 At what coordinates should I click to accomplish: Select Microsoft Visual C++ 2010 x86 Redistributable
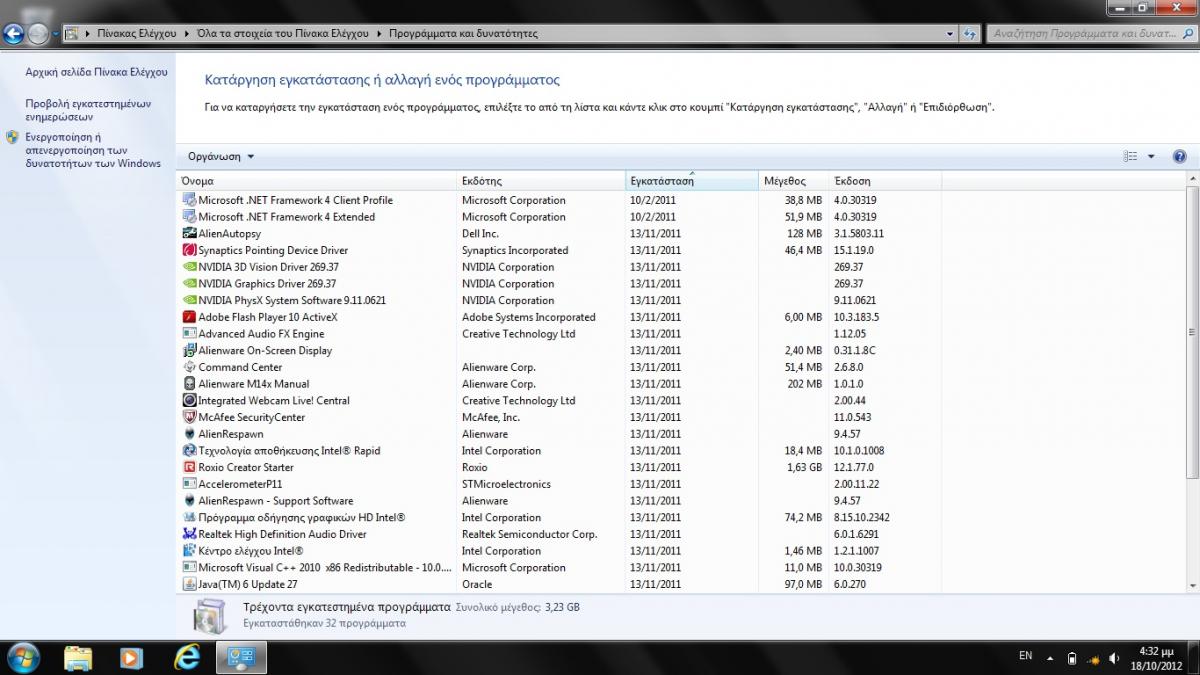560,568
